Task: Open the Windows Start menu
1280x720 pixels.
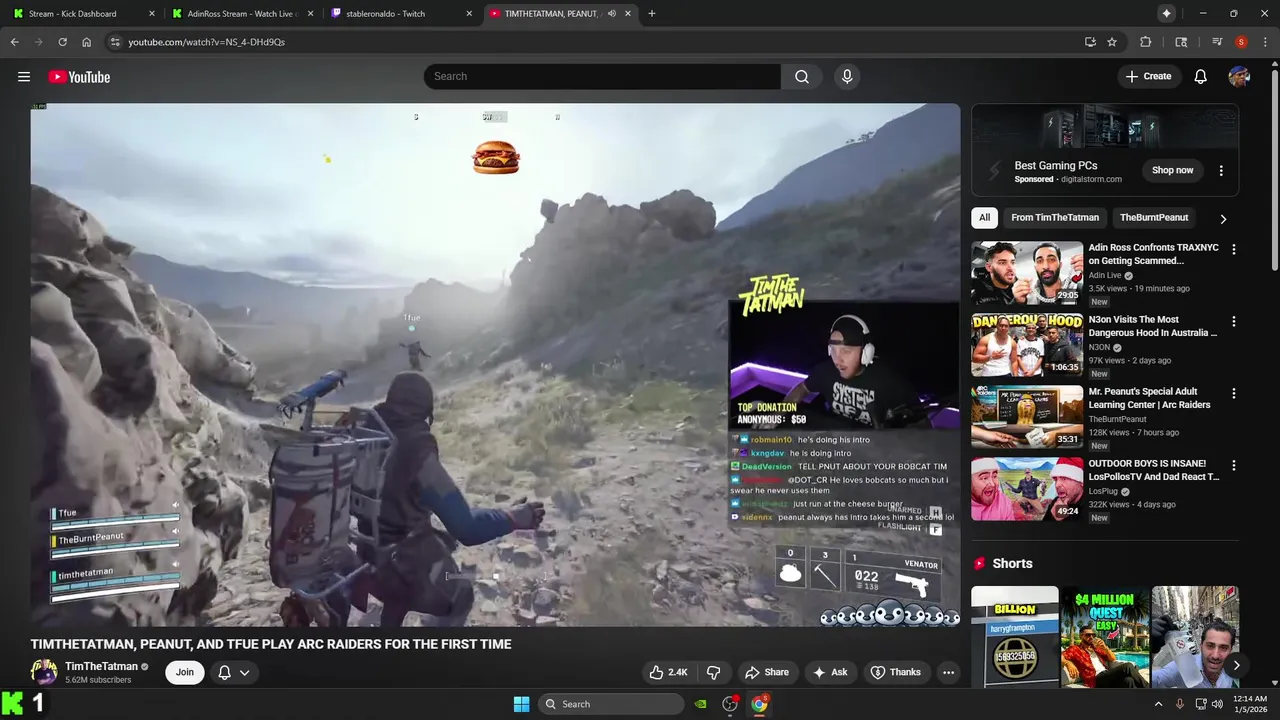Action: point(521,704)
